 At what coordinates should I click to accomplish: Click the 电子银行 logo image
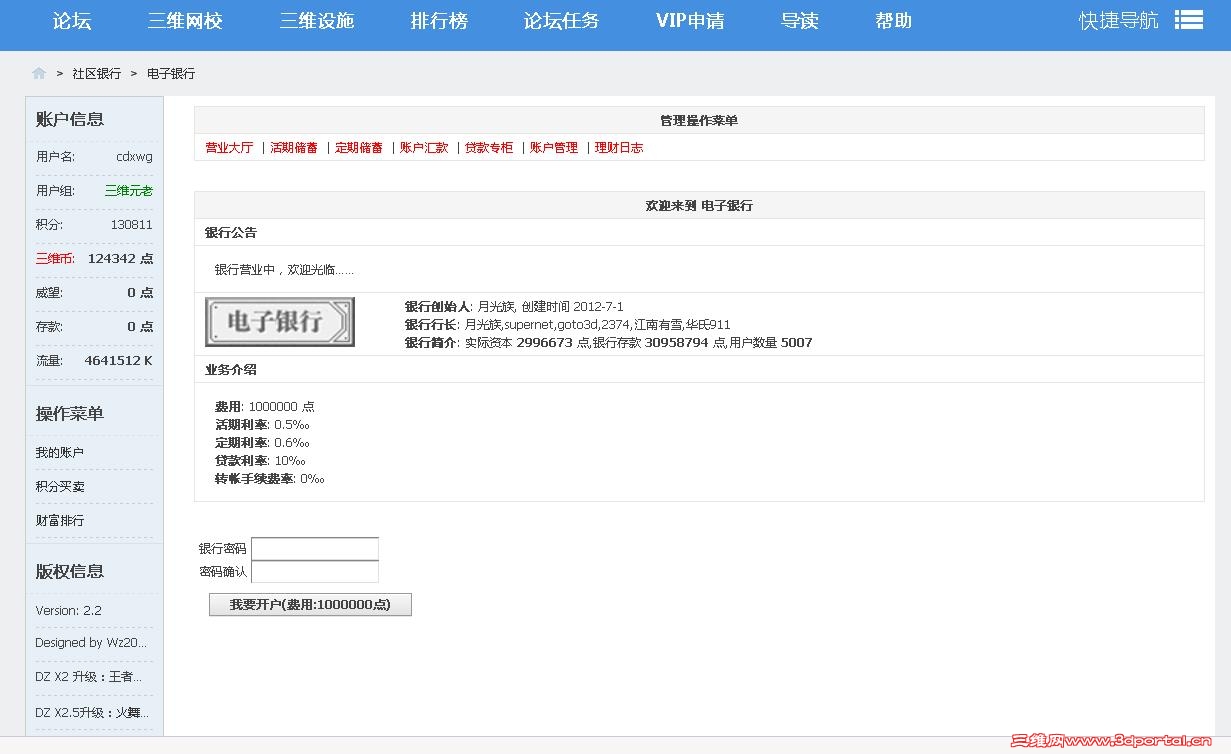[x=280, y=322]
